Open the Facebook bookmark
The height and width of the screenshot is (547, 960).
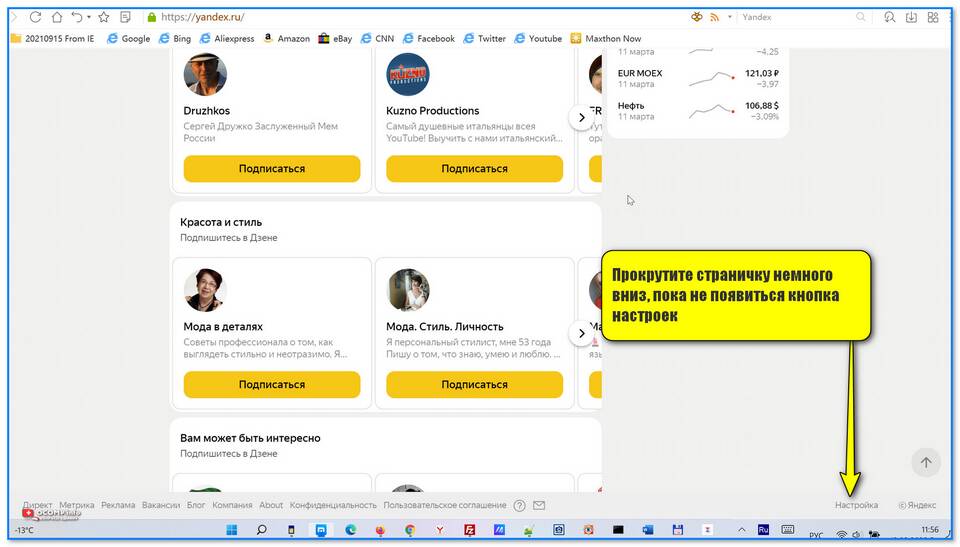(429, 39)
